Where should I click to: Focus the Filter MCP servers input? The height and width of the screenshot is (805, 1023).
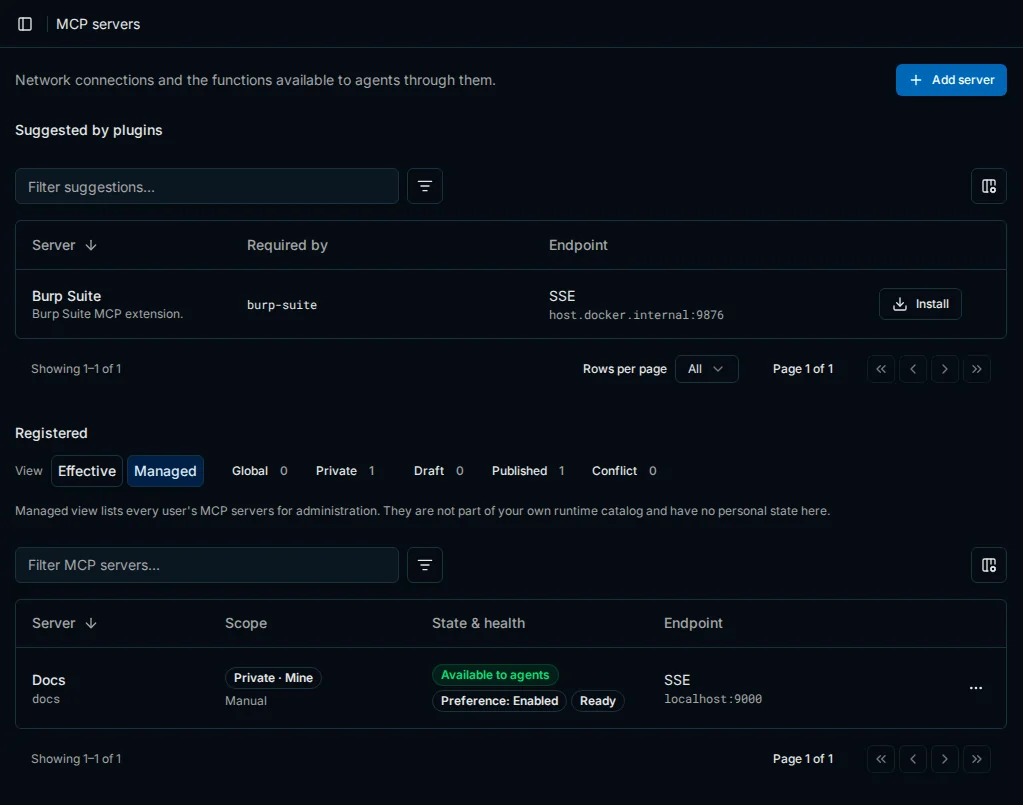(x=207, y=565)
